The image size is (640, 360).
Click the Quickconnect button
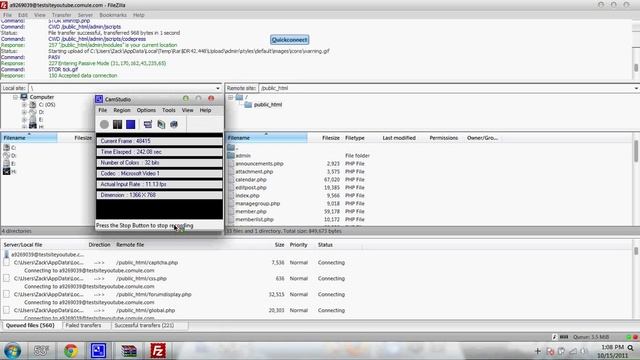click(x=289, y=40)
